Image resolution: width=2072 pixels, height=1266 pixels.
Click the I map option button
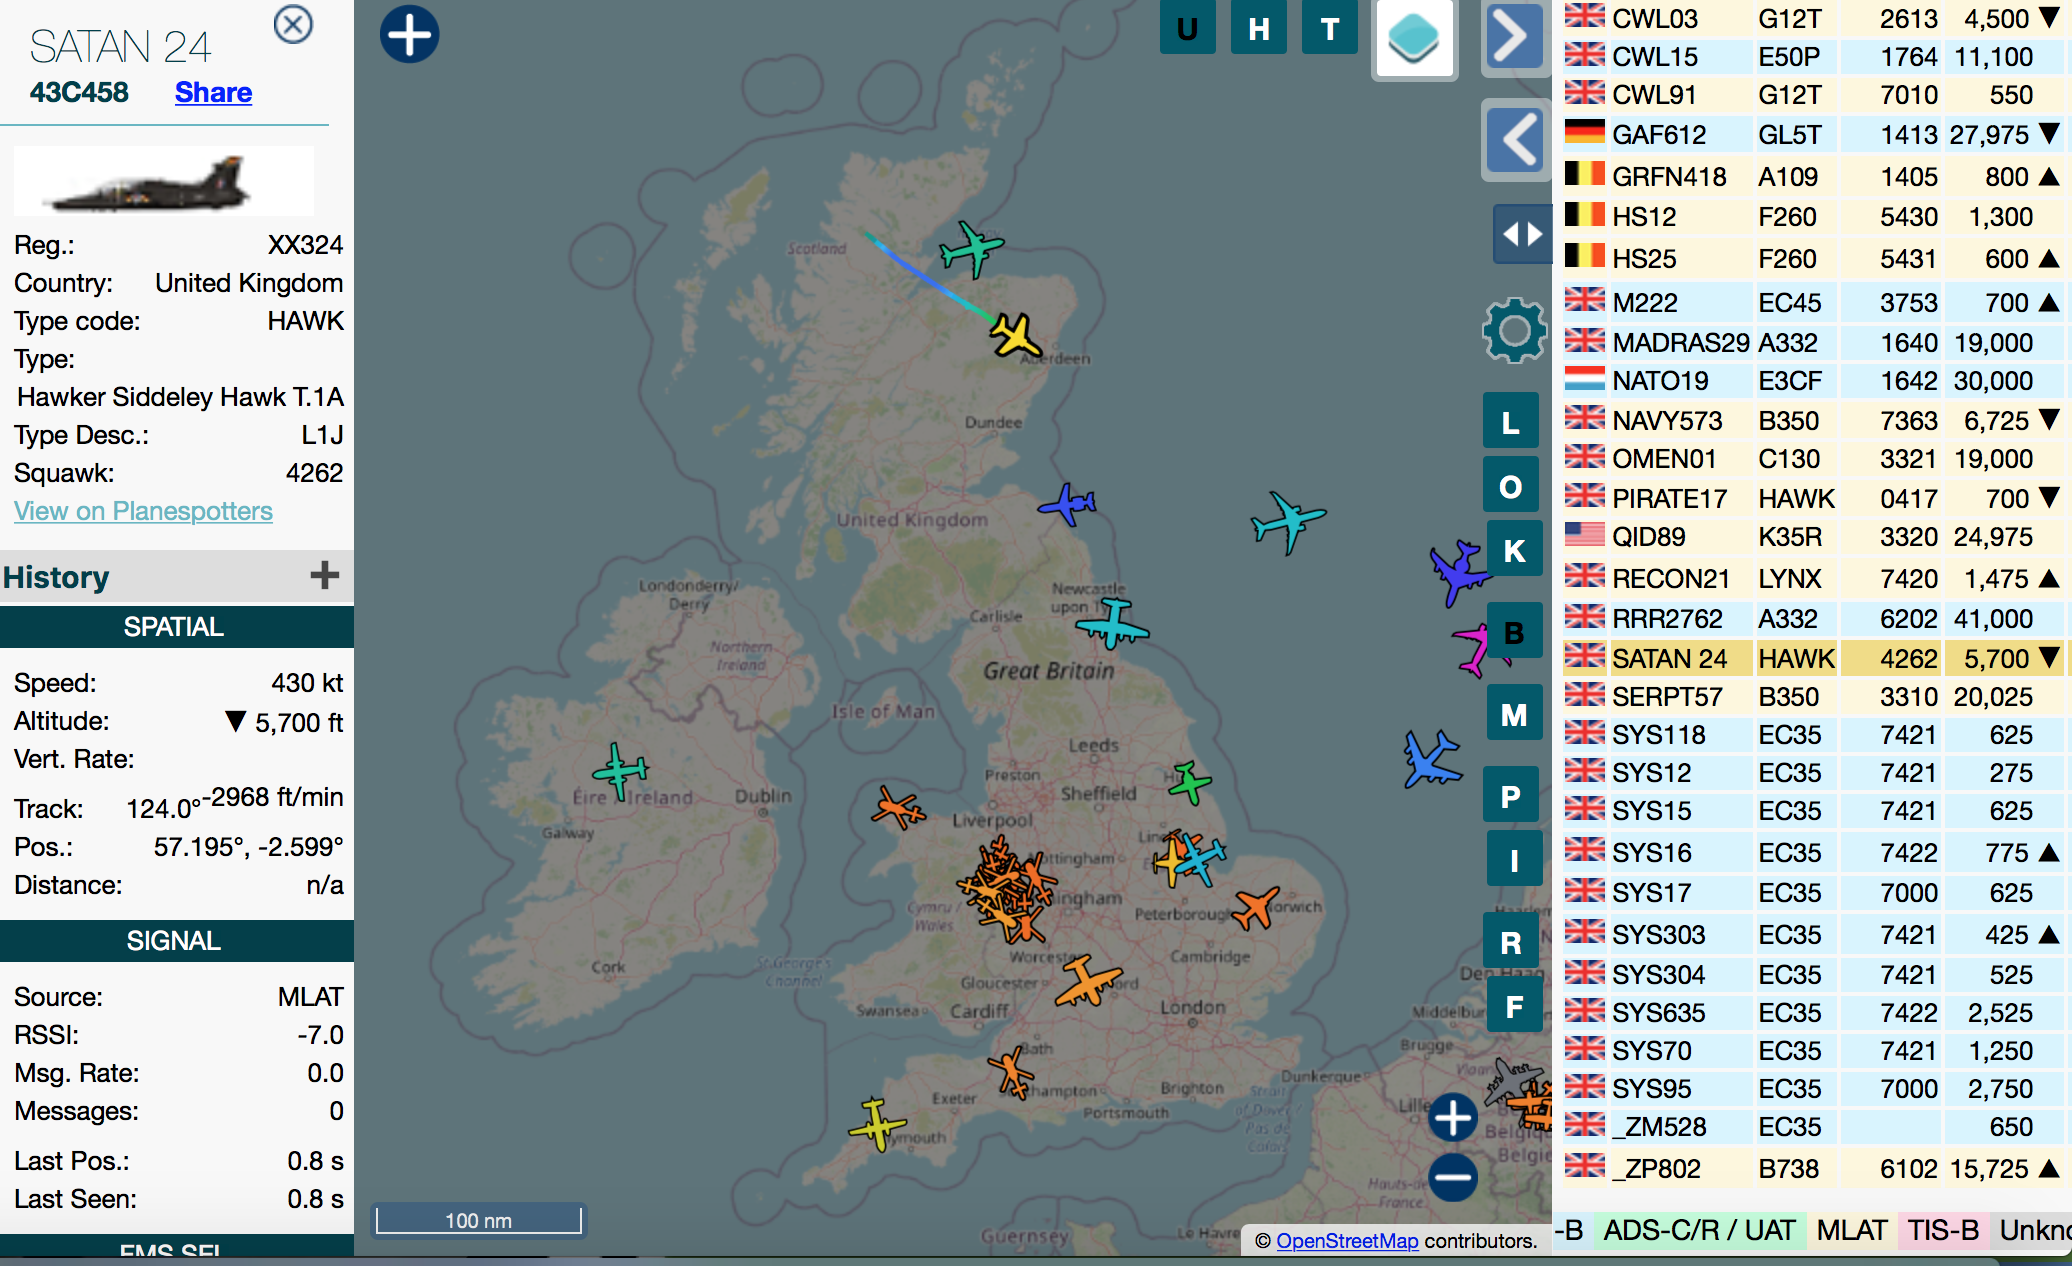click(1514, 860)
